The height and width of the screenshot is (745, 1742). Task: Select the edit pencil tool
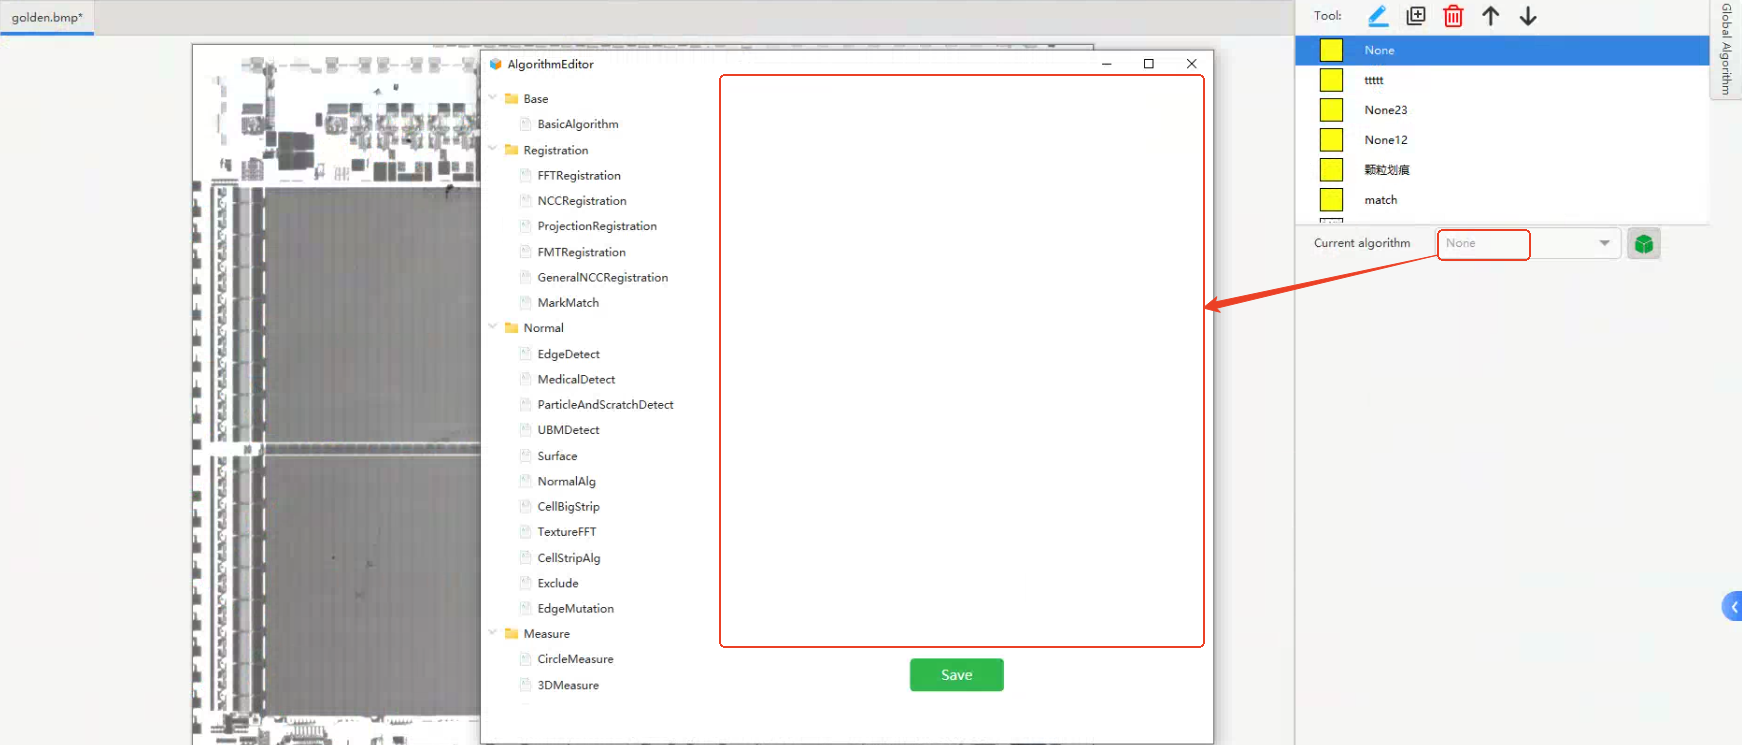point(1378,16)
